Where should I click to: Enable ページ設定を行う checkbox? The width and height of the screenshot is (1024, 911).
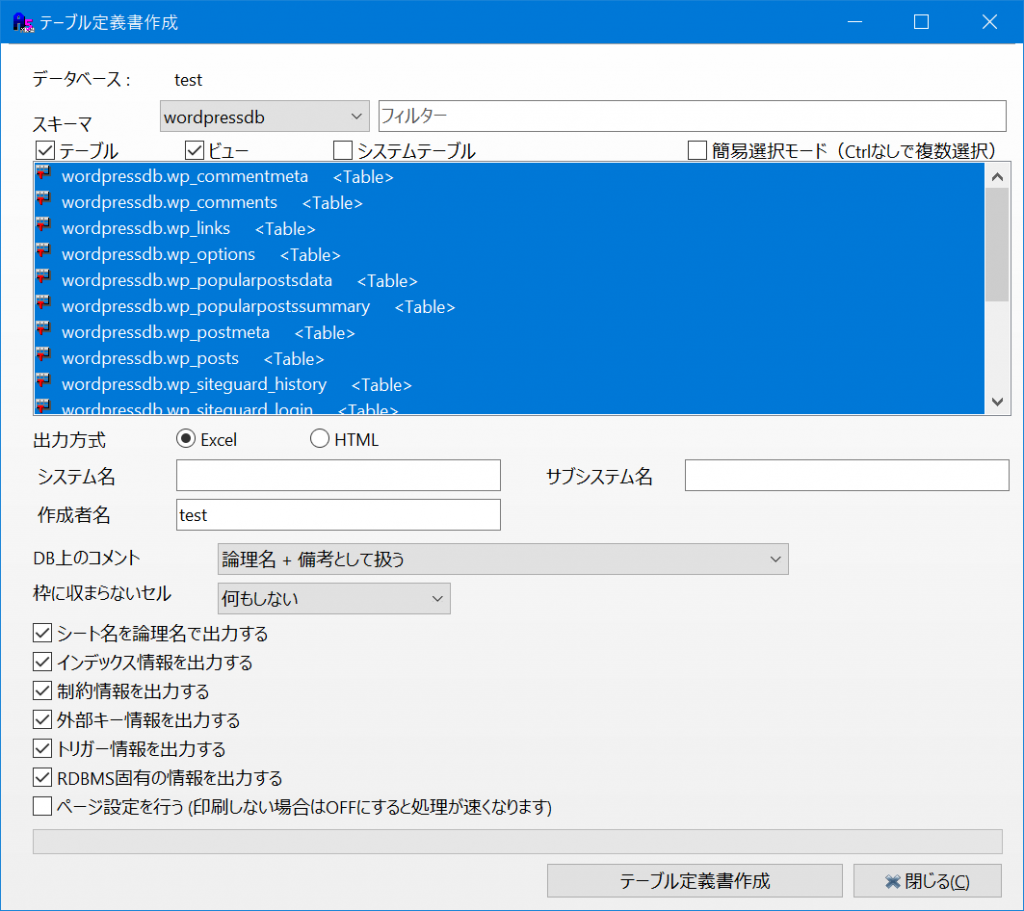tap(42, 807)
